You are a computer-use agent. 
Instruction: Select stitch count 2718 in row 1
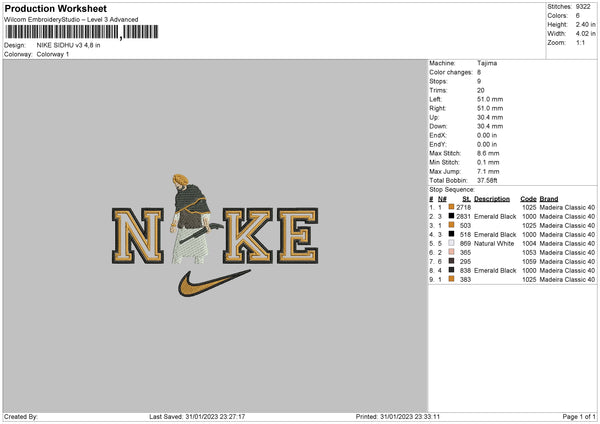pos(464,207)
